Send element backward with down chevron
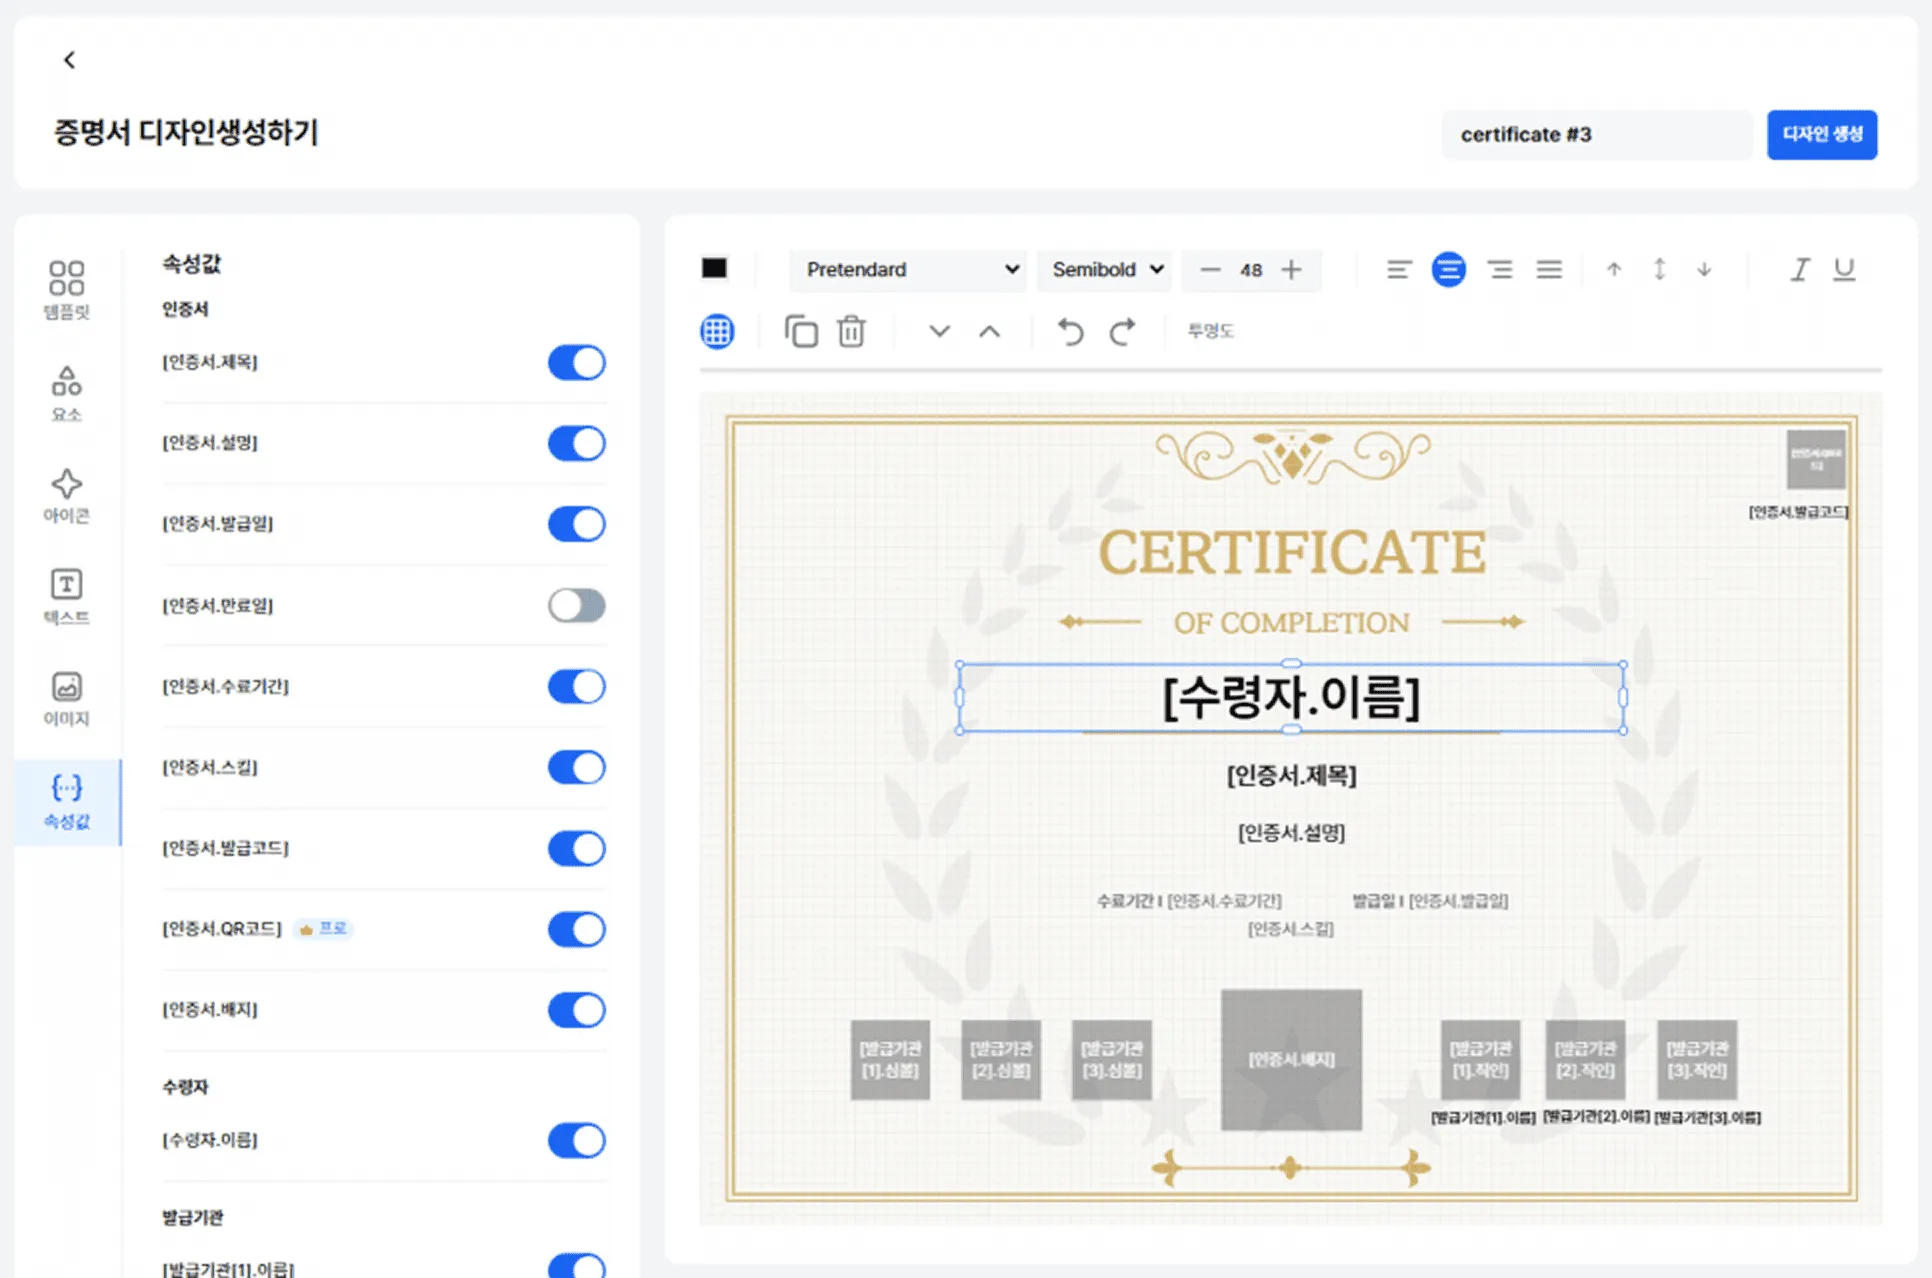Screen dimensions: 1932x1278 [939, 331]
